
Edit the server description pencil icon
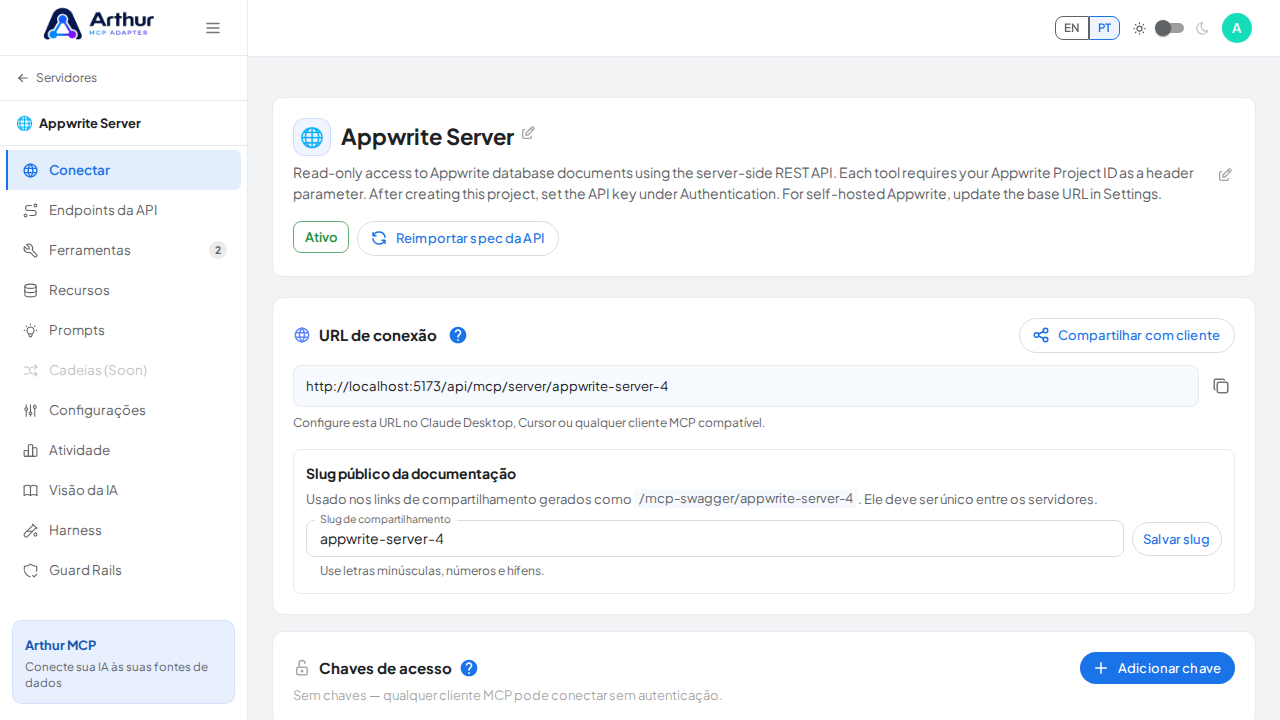(1225, 175)
